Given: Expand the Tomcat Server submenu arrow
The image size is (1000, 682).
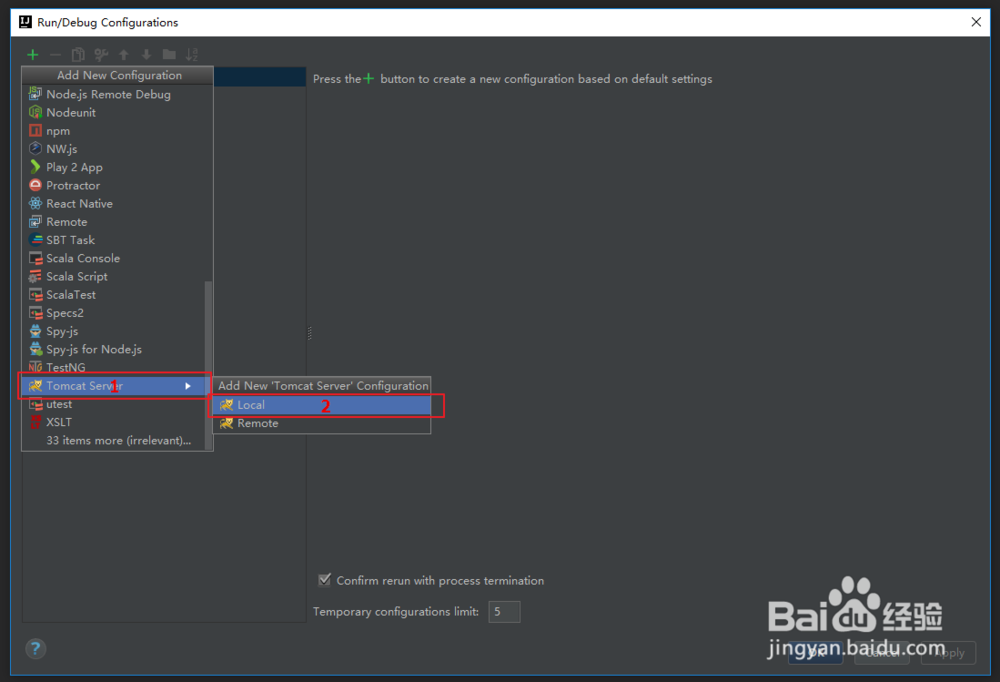Looking at the screenshot, I should [x=188, y=386].
